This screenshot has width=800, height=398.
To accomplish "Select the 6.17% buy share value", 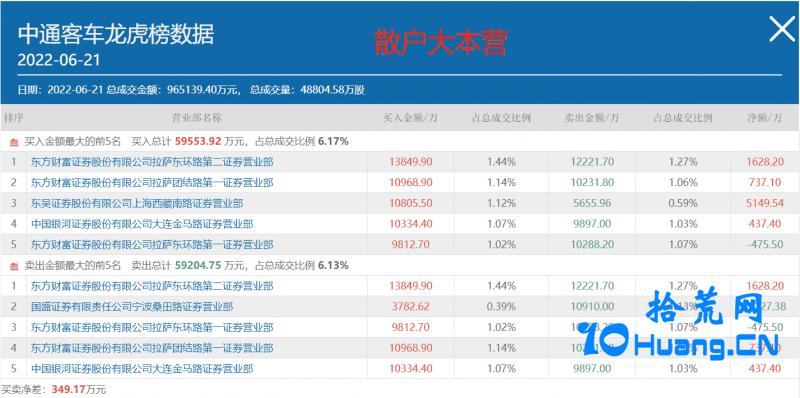I will point(333,142).
